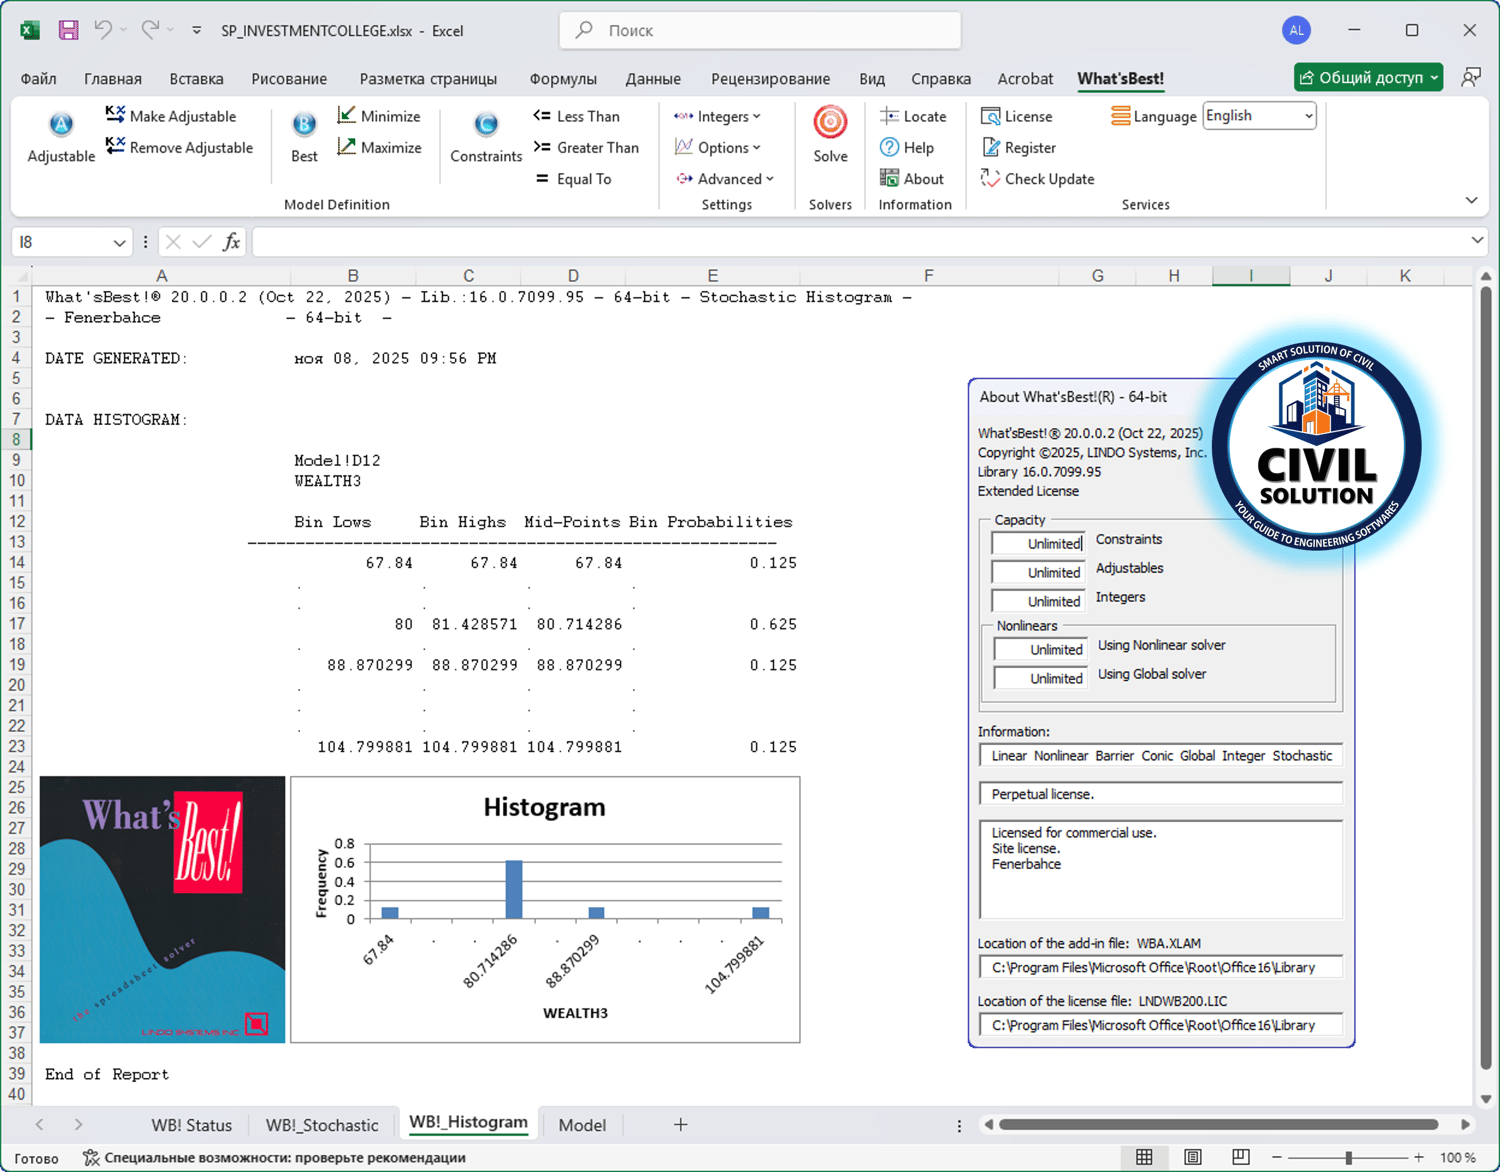This screenshot has width=1500, height=1172.
Task: Click the Redo arrow icon
Action: tap(150, 30)
